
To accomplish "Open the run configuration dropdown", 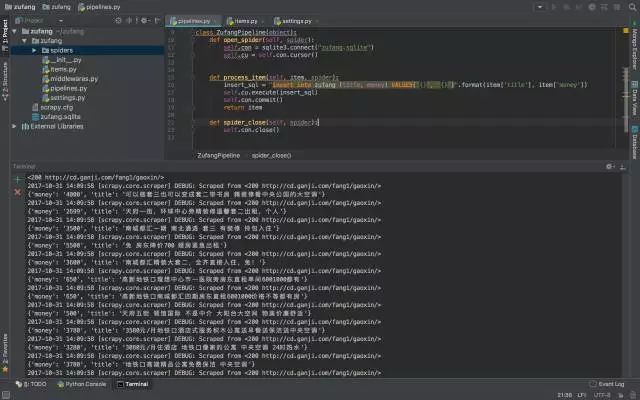I will [x=540, y=7].
